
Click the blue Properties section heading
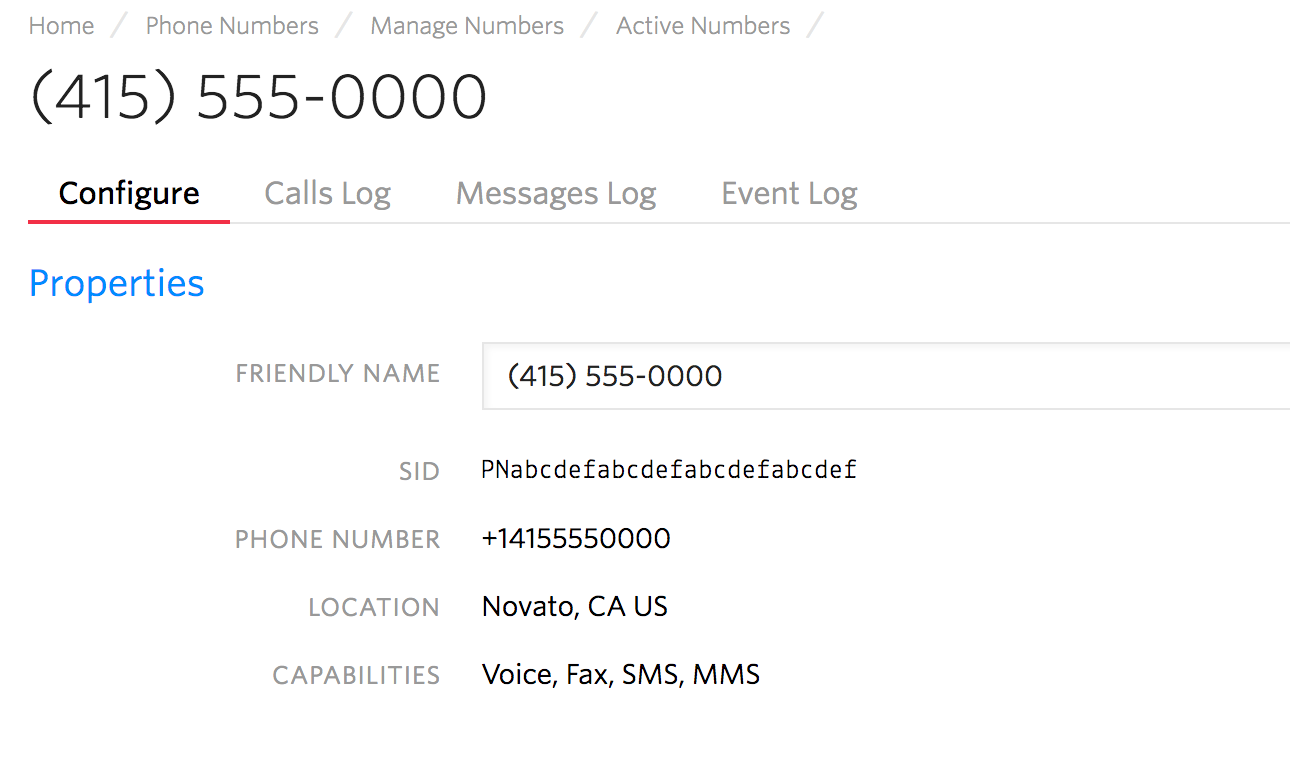click(116, 283)
